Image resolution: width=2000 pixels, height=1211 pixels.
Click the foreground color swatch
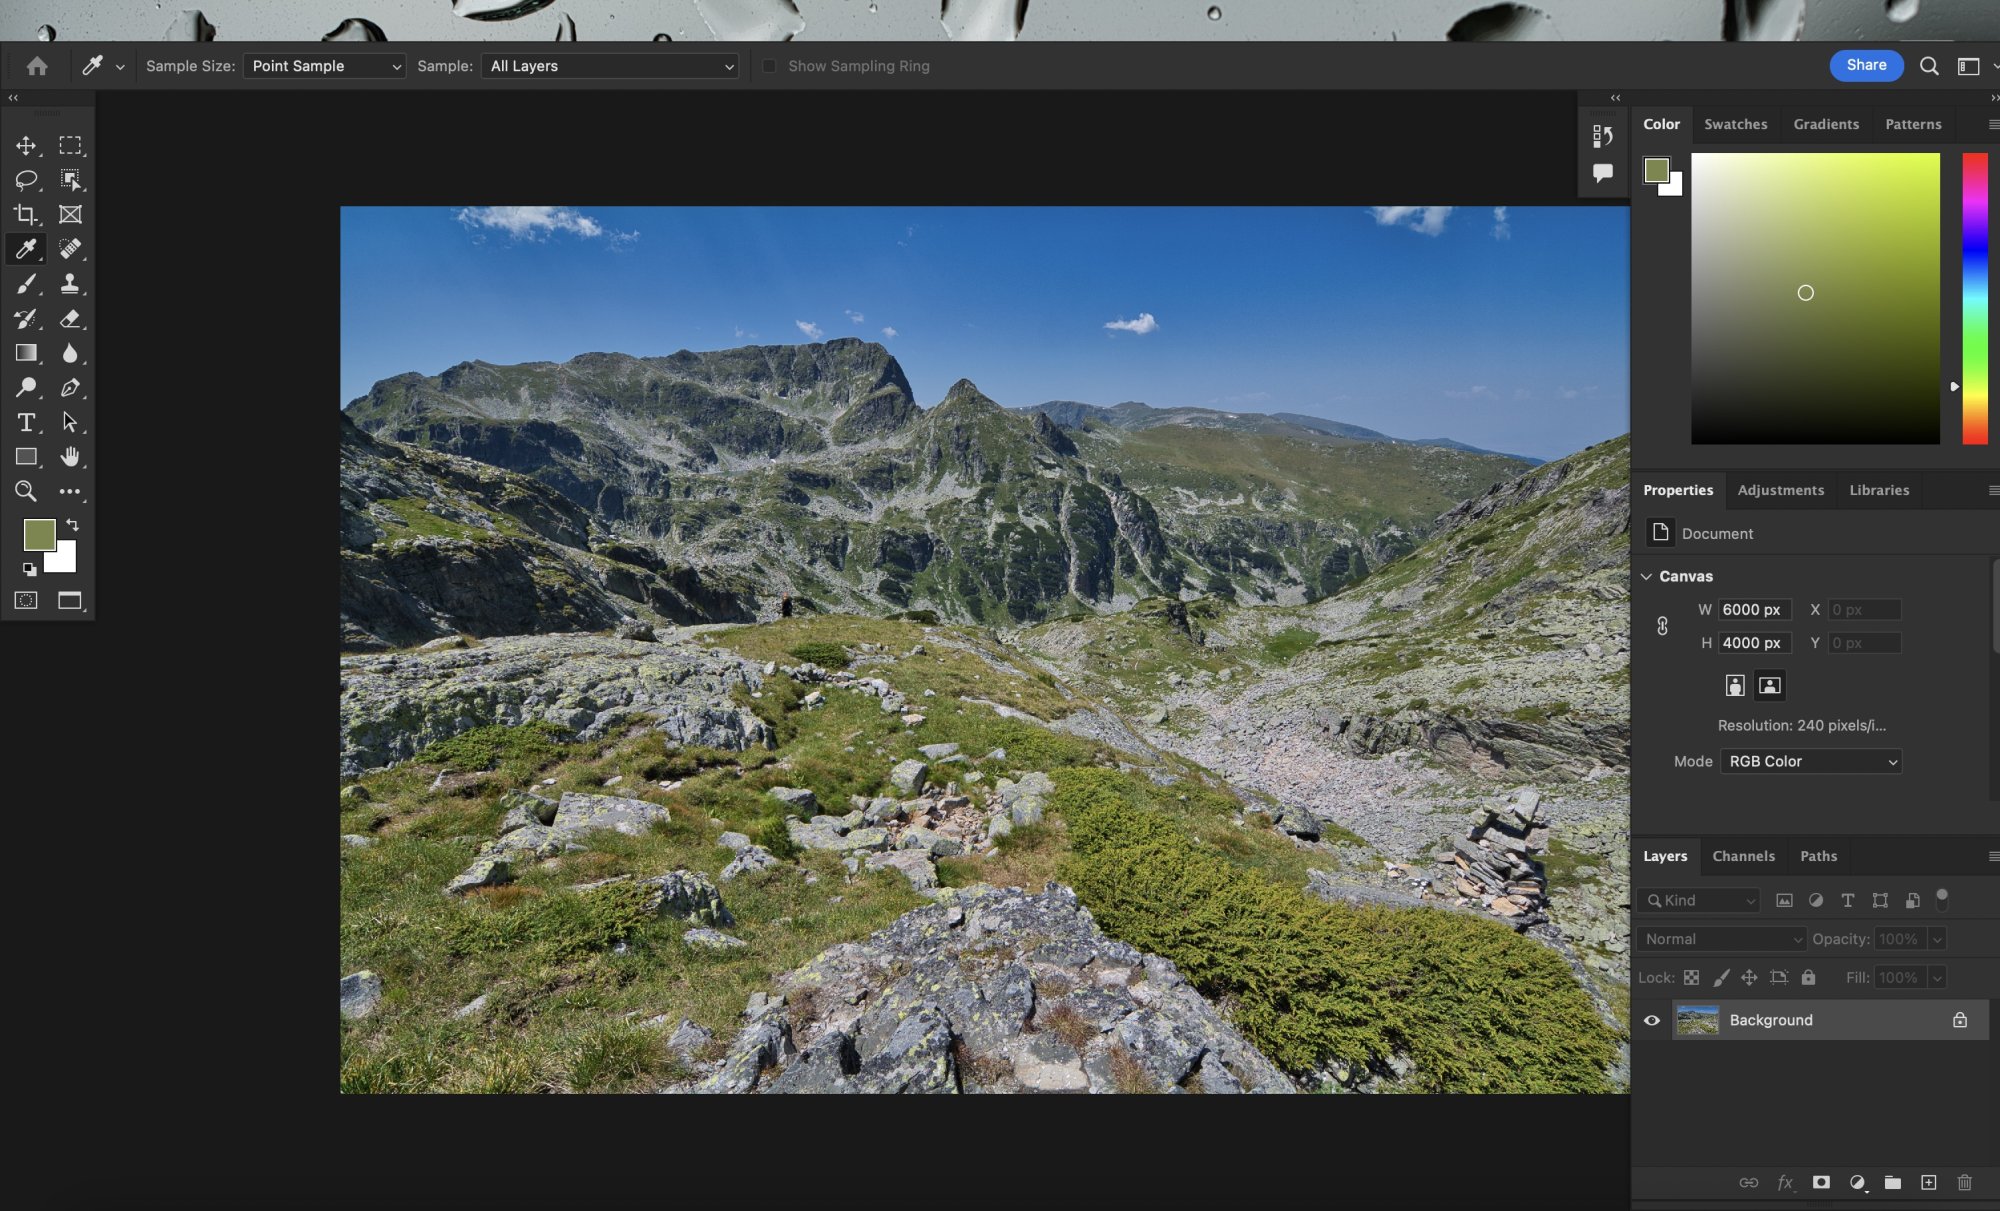[x=39, y=536]
